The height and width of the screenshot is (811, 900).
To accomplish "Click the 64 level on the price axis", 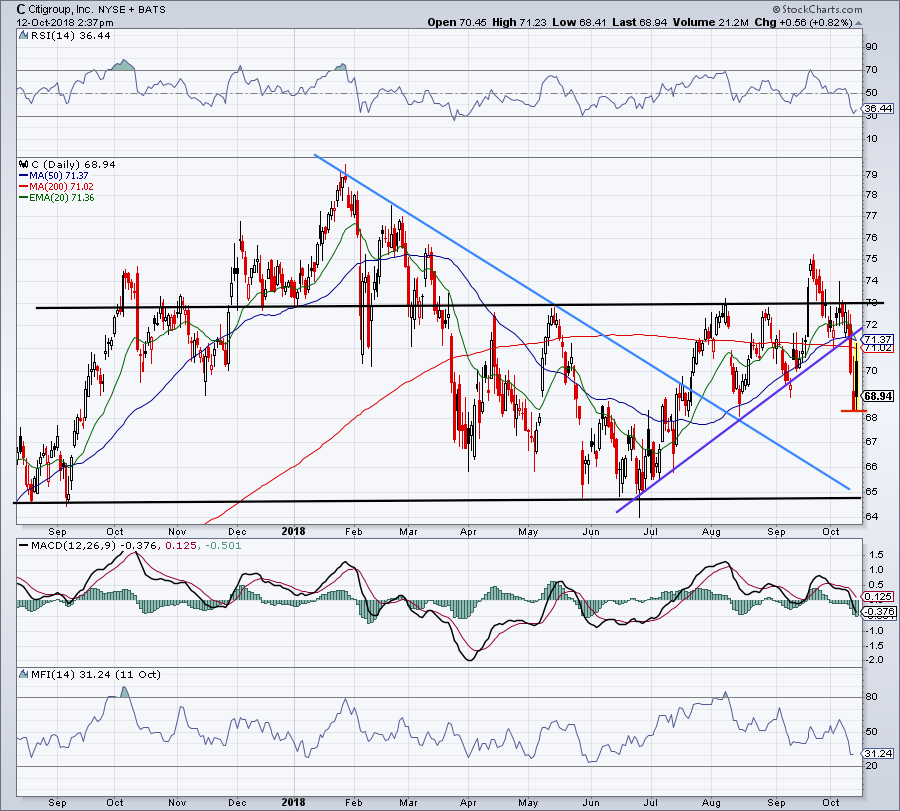I will pyautogui.click(x=871, y=517).
